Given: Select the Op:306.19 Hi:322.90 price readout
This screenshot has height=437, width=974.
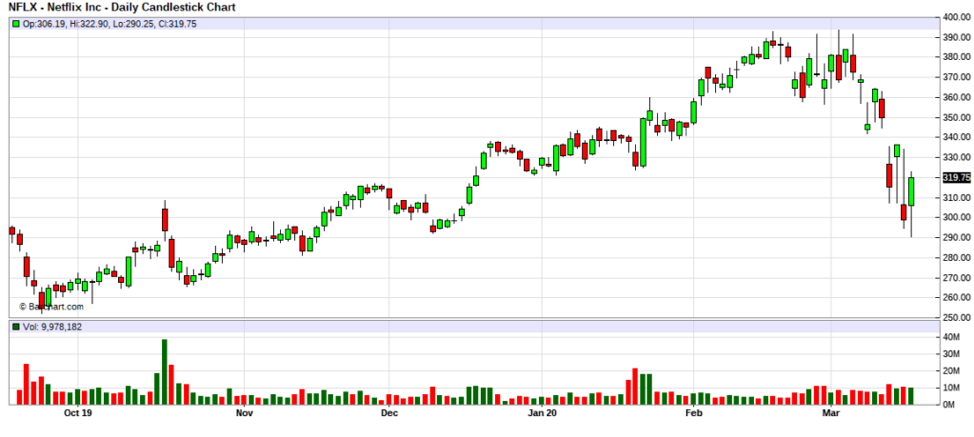Looking at the screenshot, I should pos(109,24).
